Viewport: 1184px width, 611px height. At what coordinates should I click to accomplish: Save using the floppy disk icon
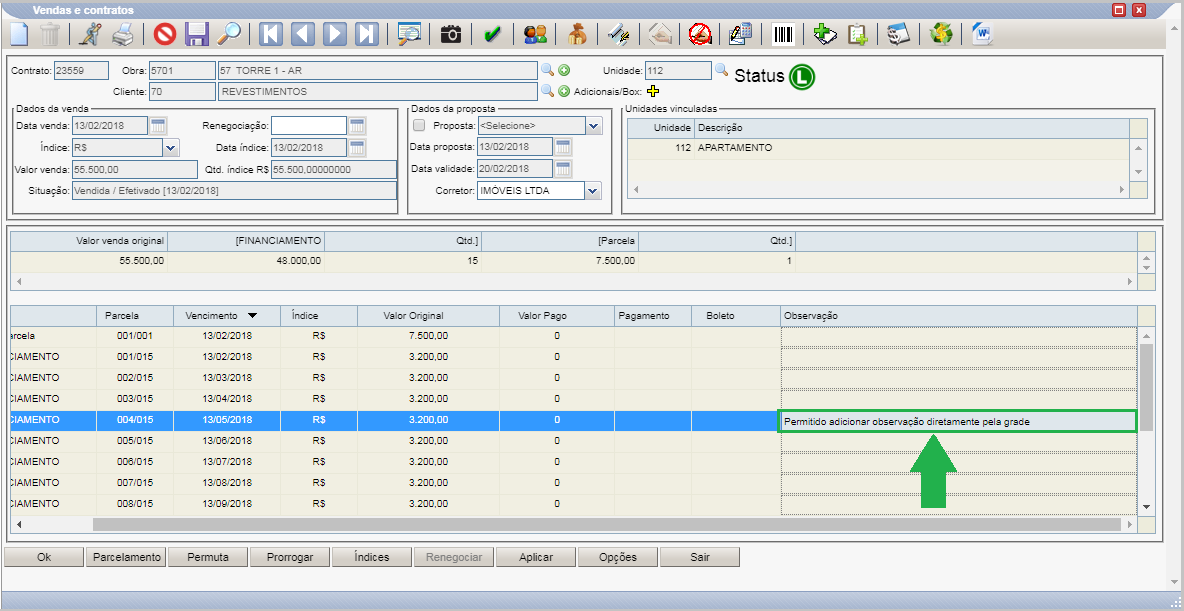pos(196,34)
